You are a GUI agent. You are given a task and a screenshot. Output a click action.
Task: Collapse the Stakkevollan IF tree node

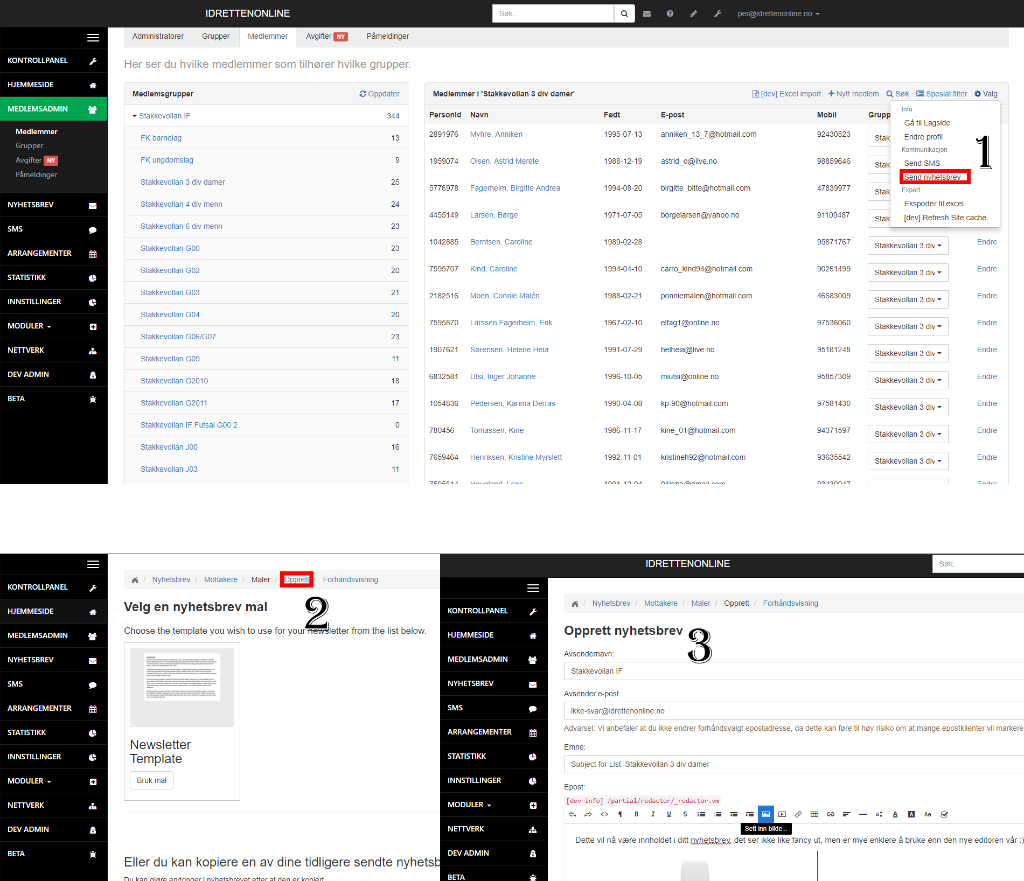point(135,116)
